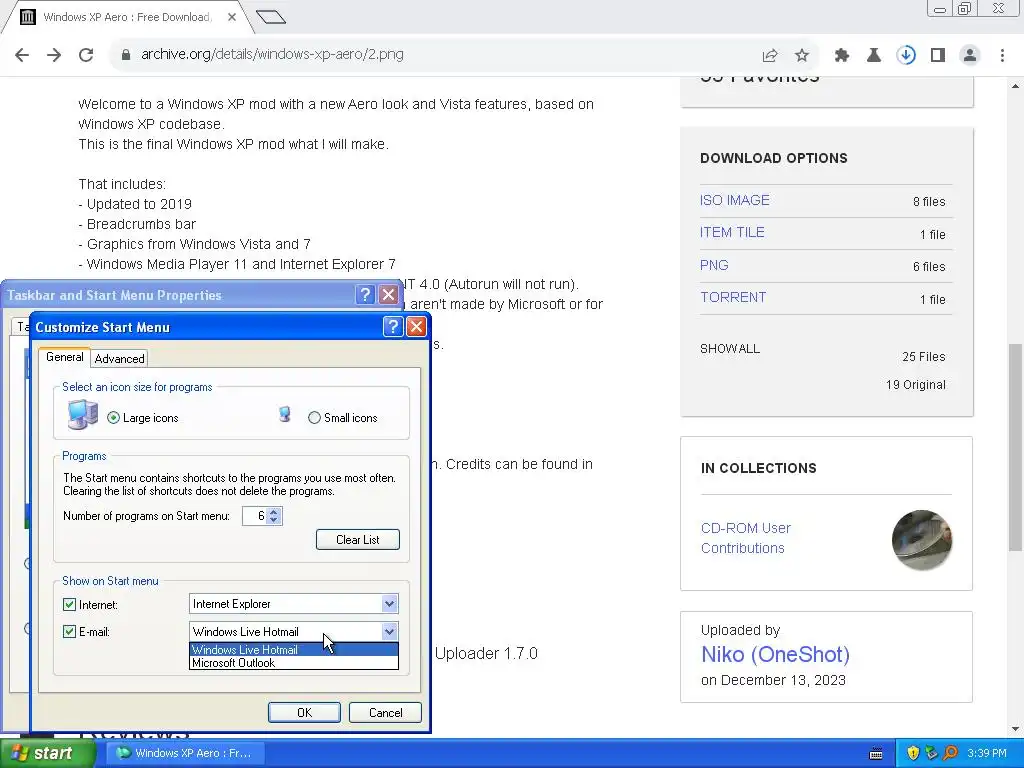Expand the Internet browser dropdown arrow
This screenshot has width=1024, height=768.
(389, 604)
